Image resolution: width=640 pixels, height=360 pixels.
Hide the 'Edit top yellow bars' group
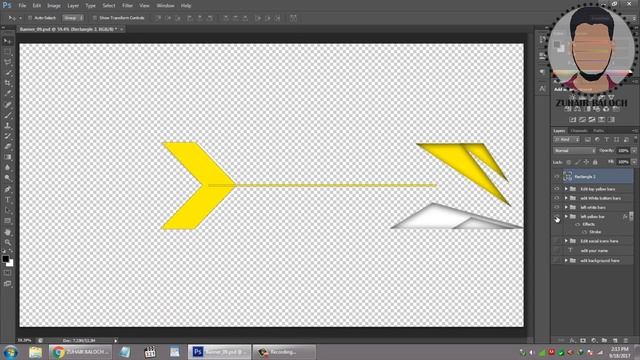click(557, 189)
